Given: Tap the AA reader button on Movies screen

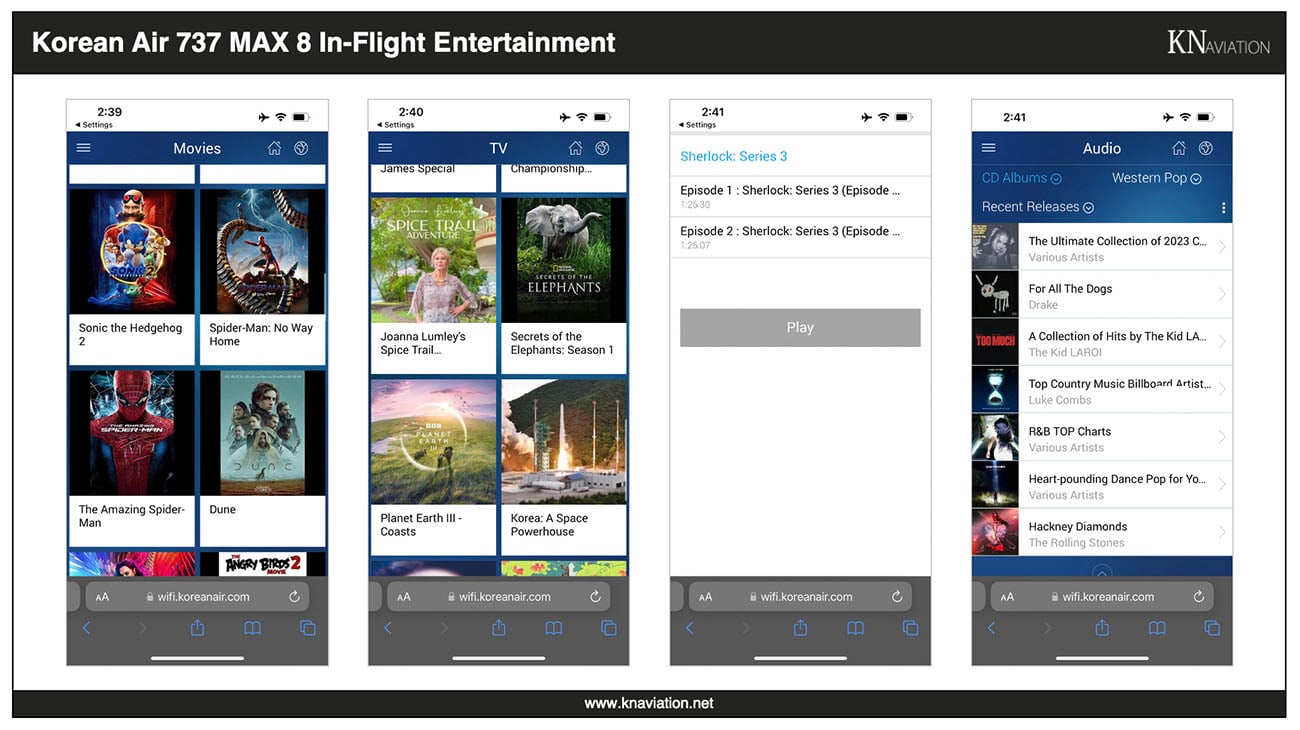Looking at the screenshot, I should coord(102,597).
